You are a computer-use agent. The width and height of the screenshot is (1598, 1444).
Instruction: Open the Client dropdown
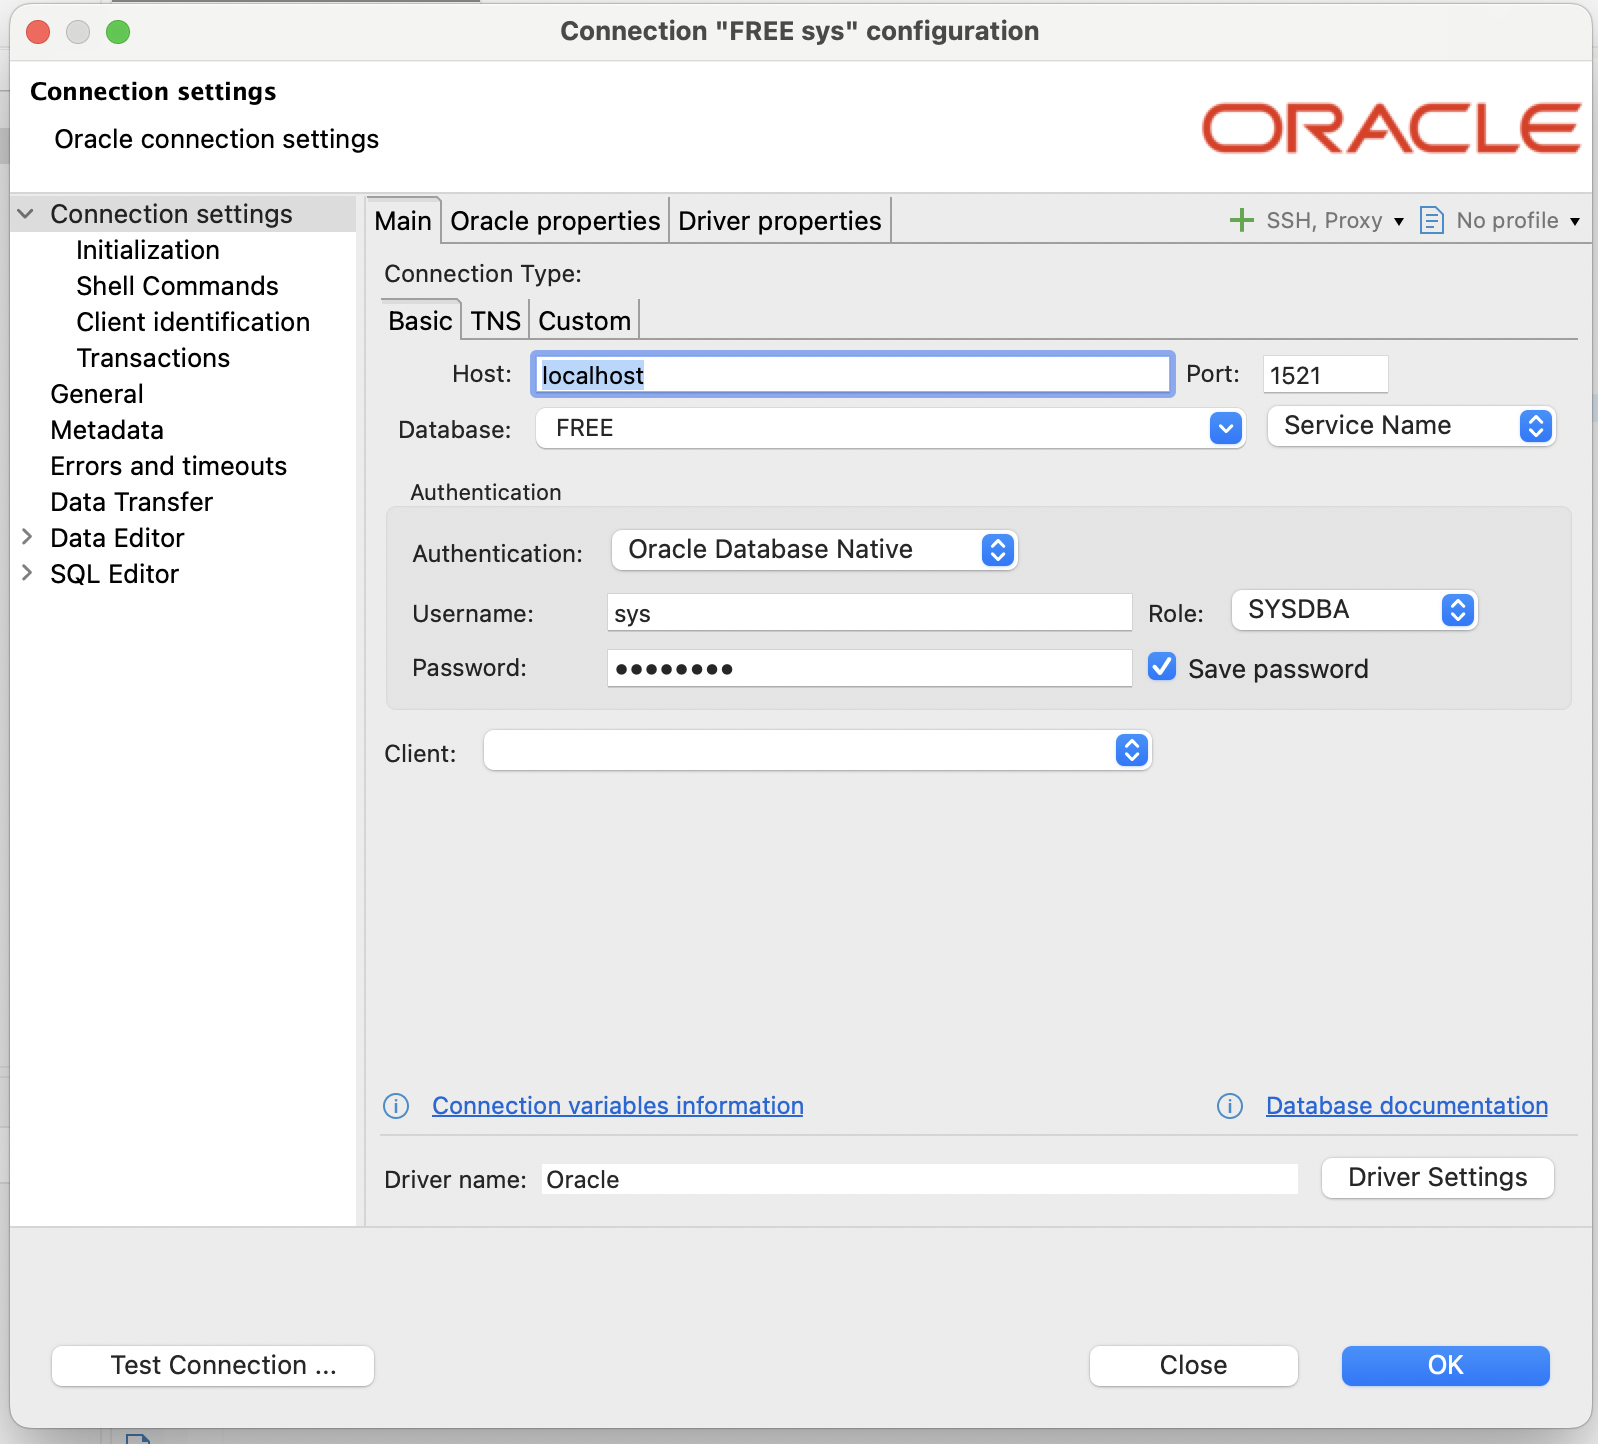pyautogui.click(x=817, y=750)
